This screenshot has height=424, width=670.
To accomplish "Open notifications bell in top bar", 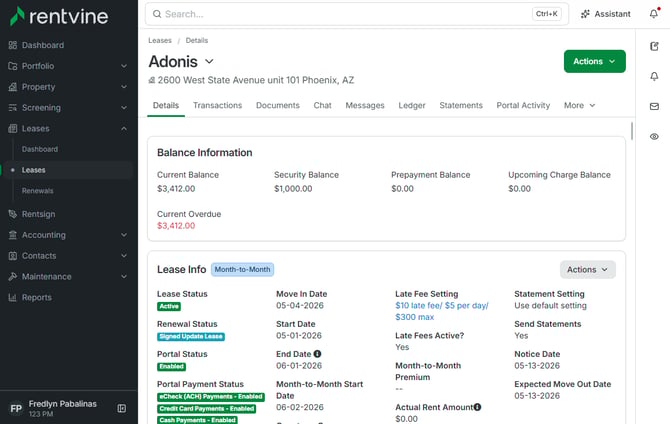I will [x=654, y=14].
